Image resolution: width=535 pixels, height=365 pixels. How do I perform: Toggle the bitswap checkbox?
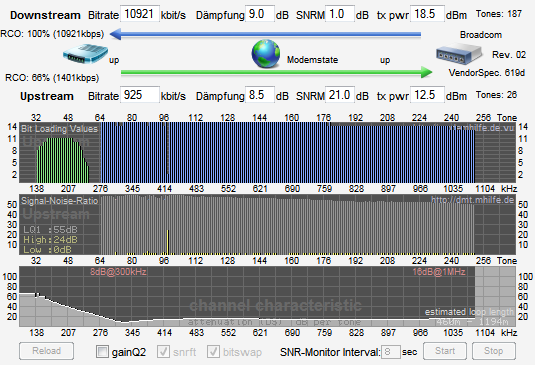pos(213,351)
